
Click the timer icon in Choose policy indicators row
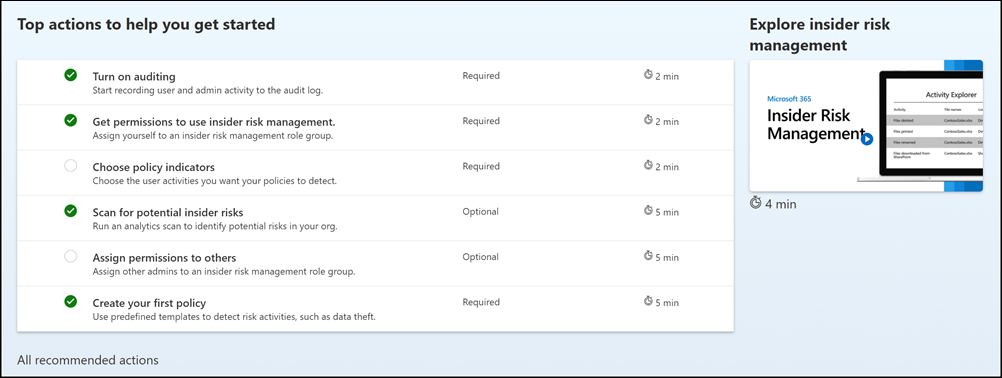(x=648, y=166)
